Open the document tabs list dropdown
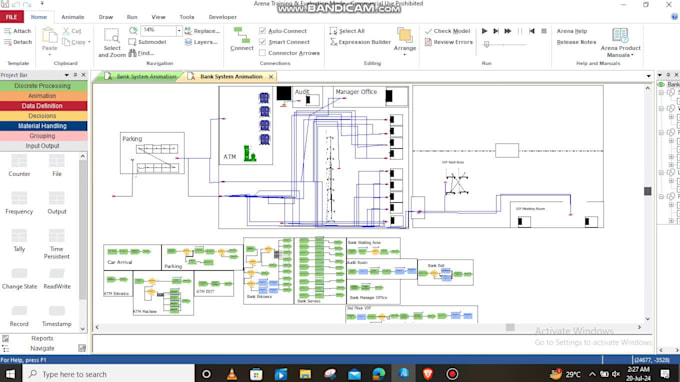 click(648, 76)
